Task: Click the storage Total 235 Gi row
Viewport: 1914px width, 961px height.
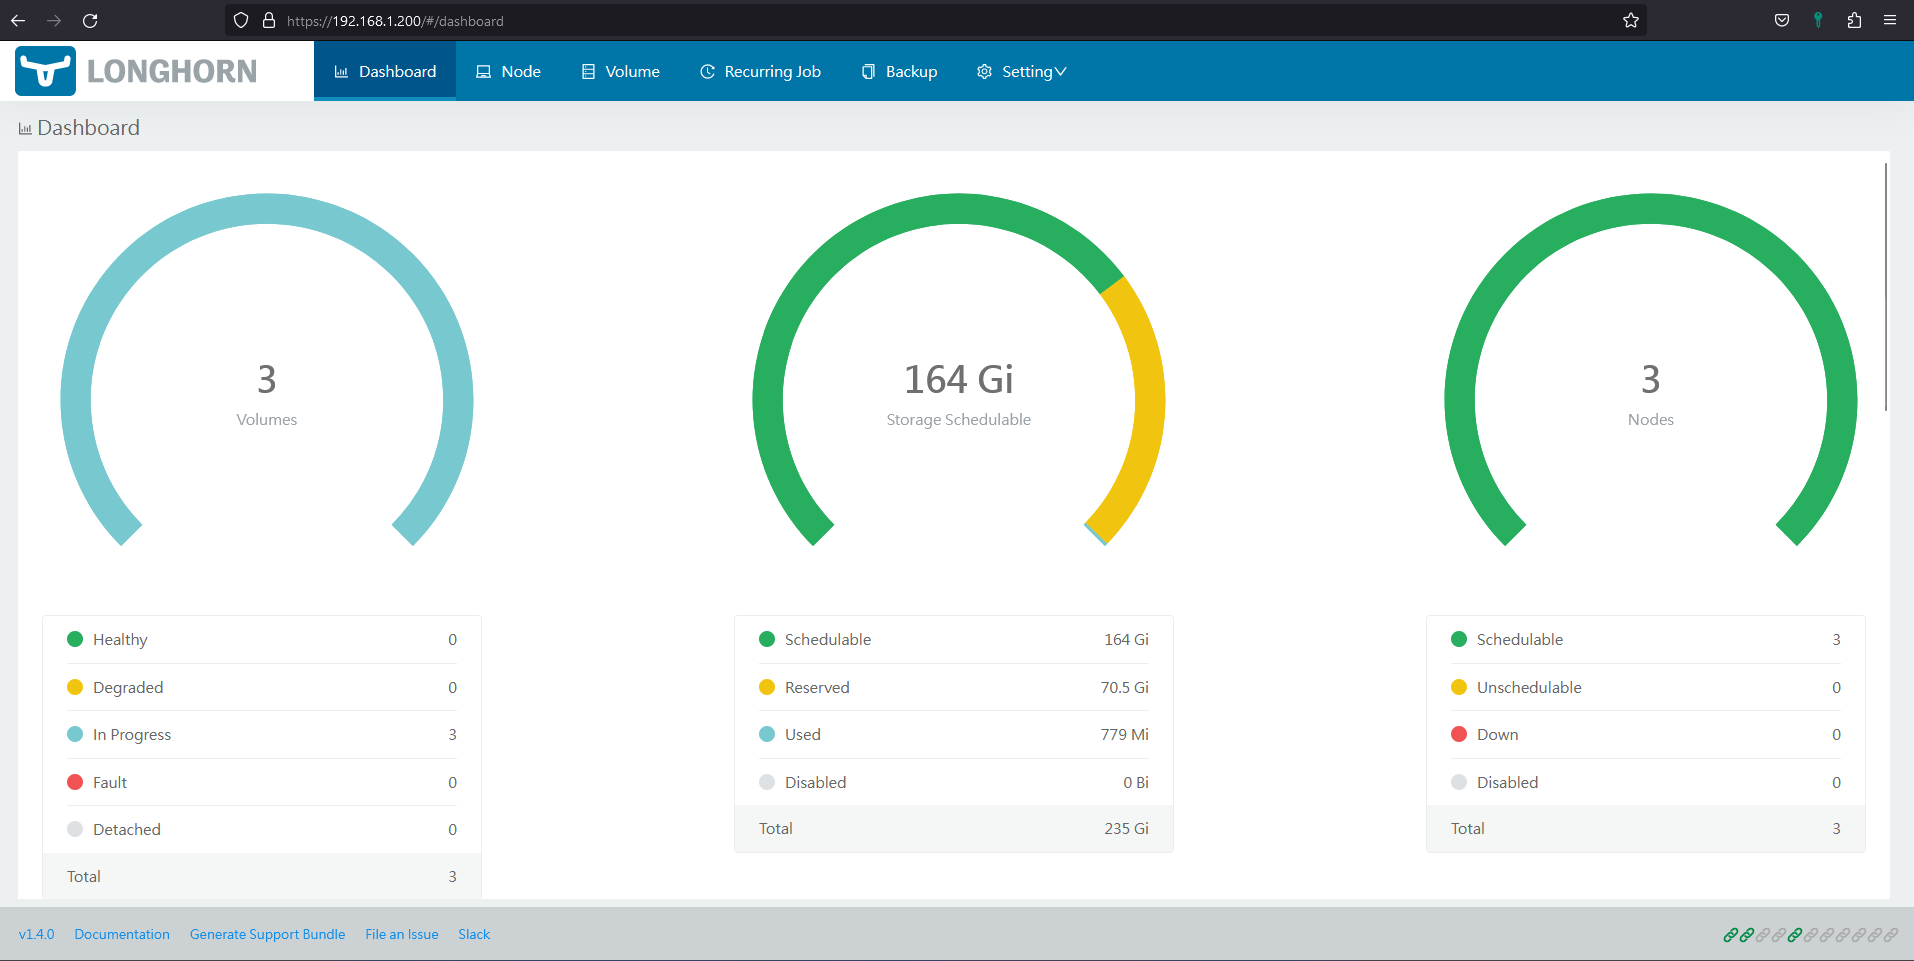Action: [954, 829]
